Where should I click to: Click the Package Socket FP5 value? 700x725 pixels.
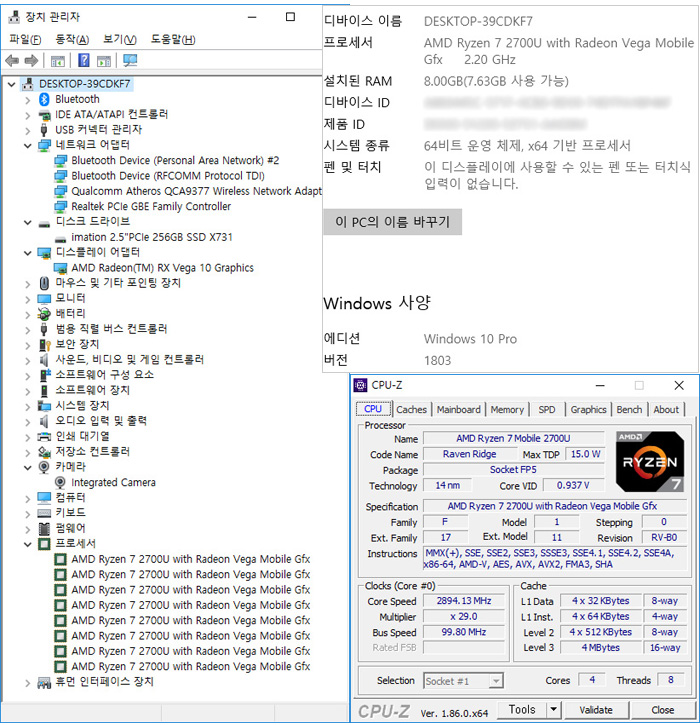pos(513,470)
